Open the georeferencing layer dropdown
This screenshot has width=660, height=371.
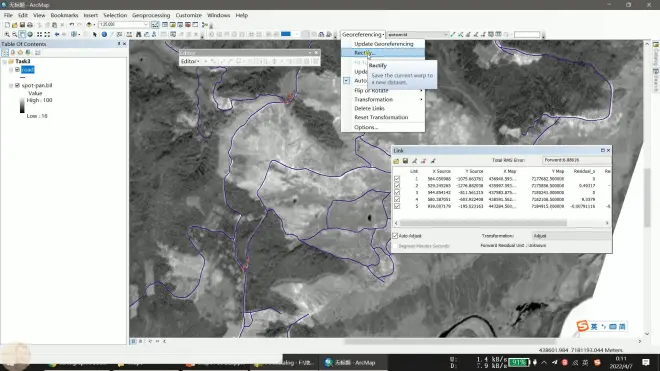(x=445, y=35)
